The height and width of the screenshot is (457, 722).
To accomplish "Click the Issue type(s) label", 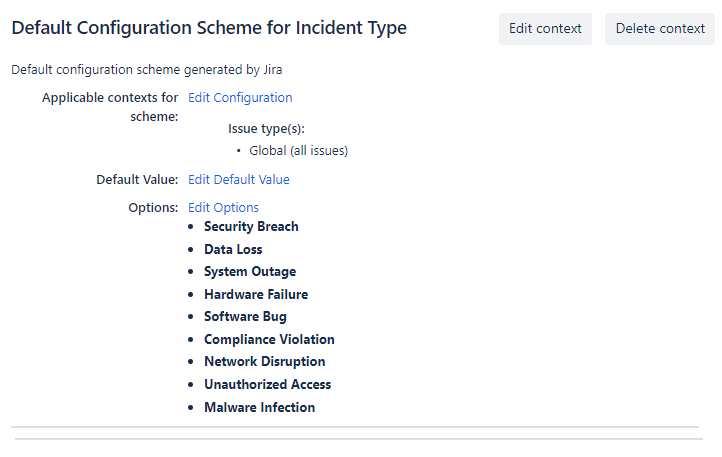I will (266, 129).
